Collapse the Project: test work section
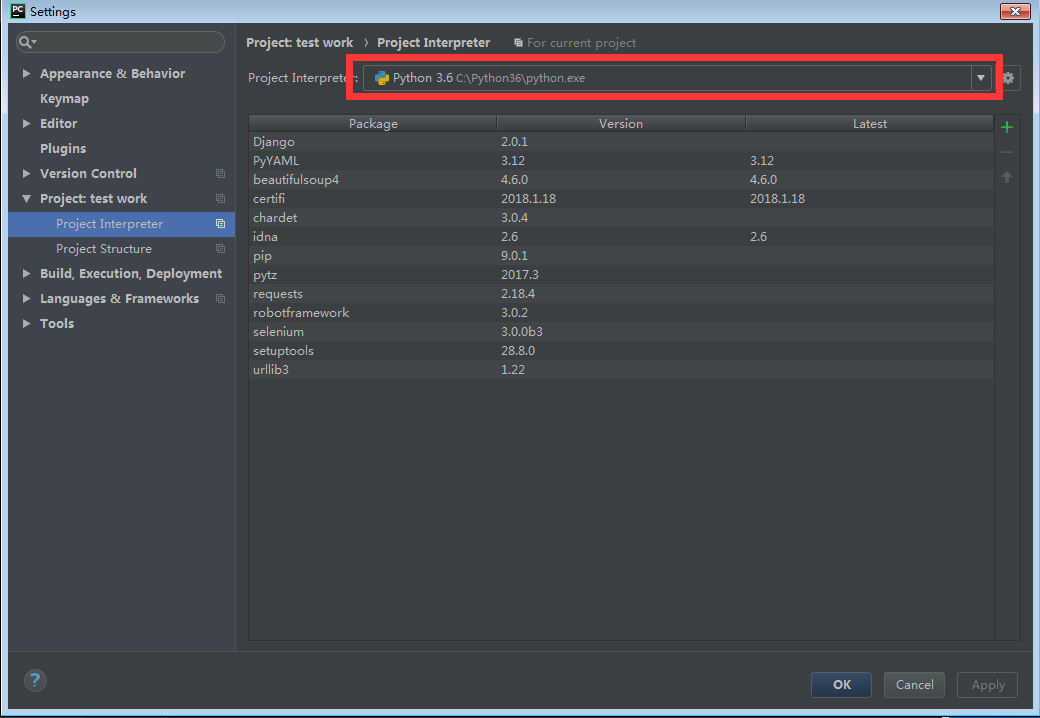The image size is (1040, 718). coord(26,199)
